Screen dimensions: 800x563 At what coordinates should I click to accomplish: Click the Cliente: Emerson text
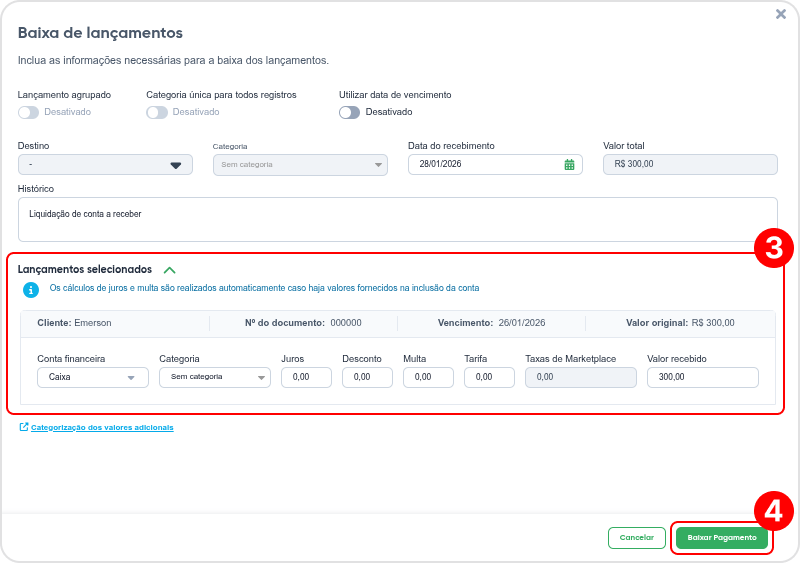coord(74,323)
